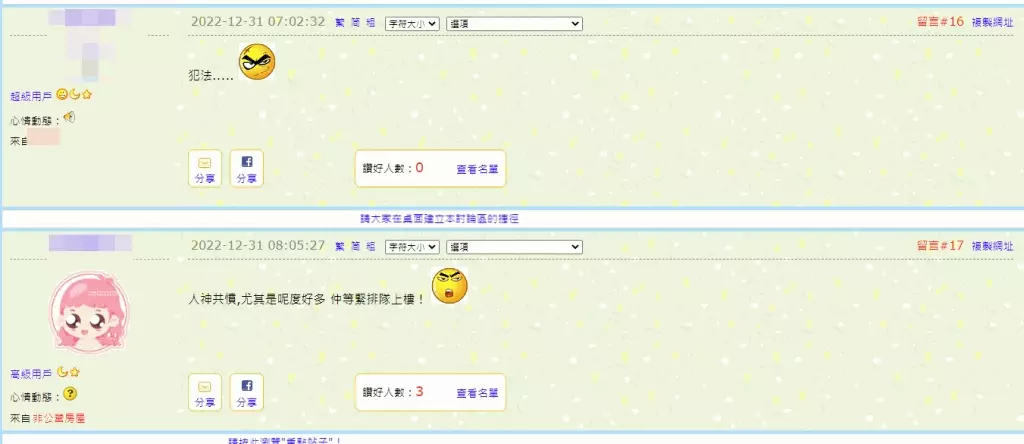
Task: Click the question mark mood icon in post #17
Action: point(70,395)
